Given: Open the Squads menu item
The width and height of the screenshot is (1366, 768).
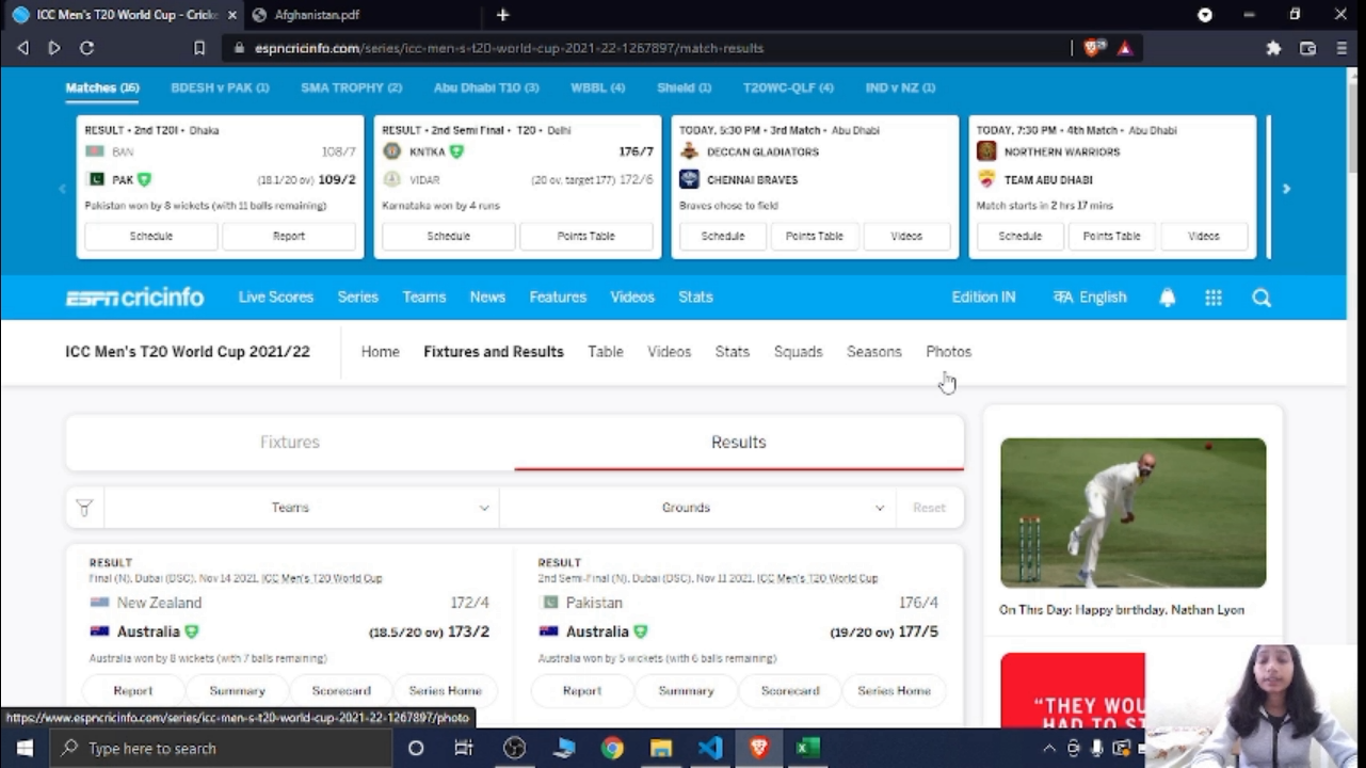Looking at the screenshot, I should (x=798, y=352).
